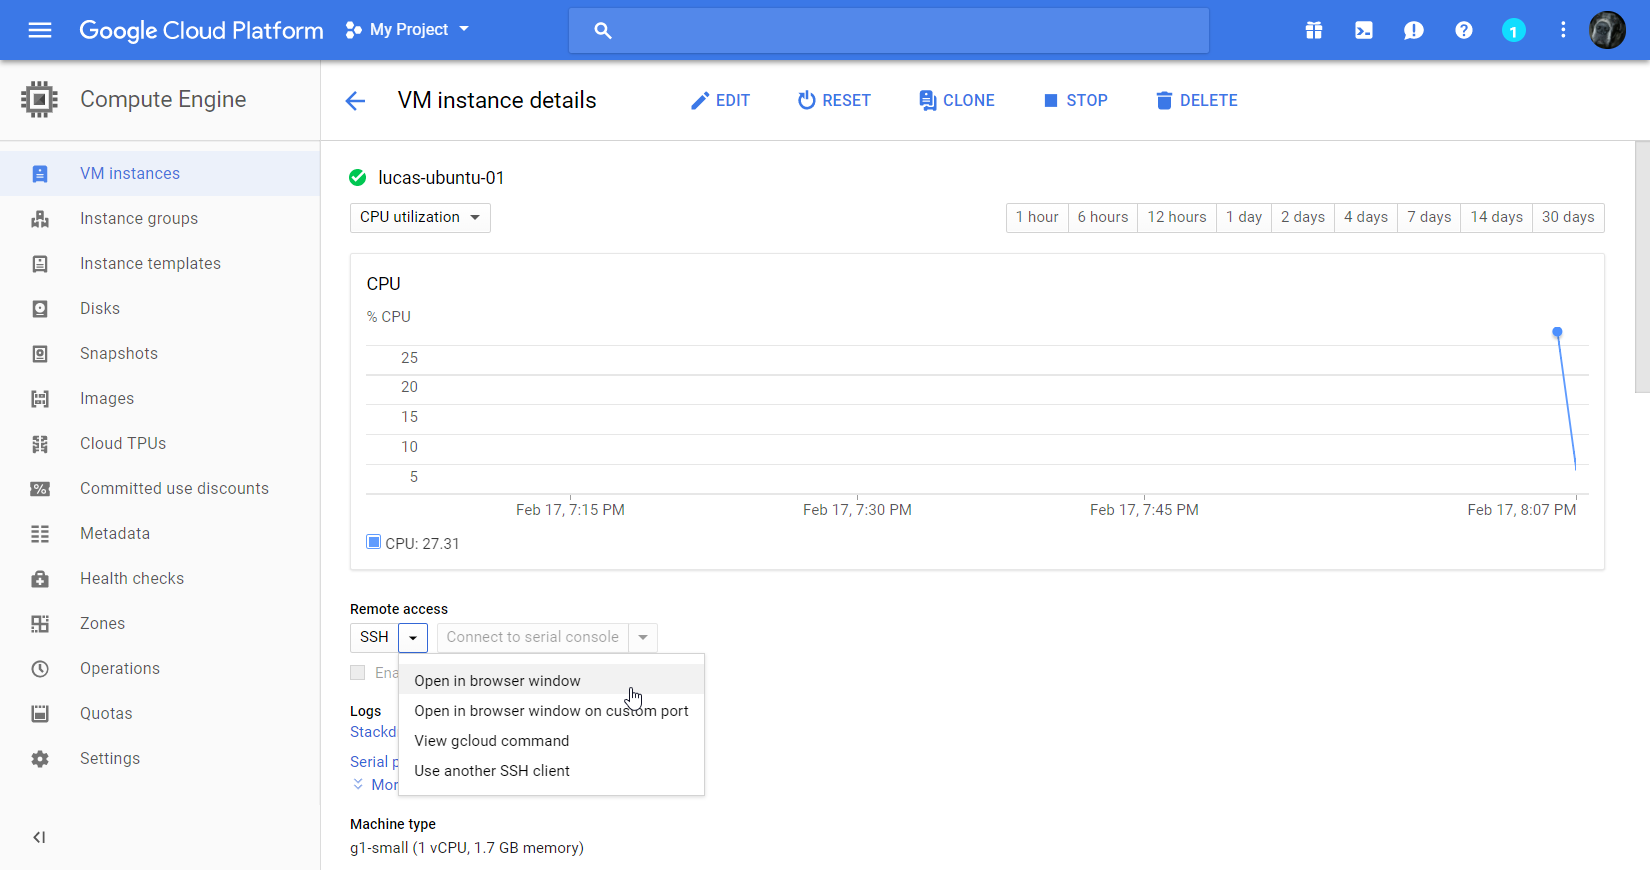Open the hamburger navigation menu
This screenshot has width=1650, height=870.
click(40, 30)
